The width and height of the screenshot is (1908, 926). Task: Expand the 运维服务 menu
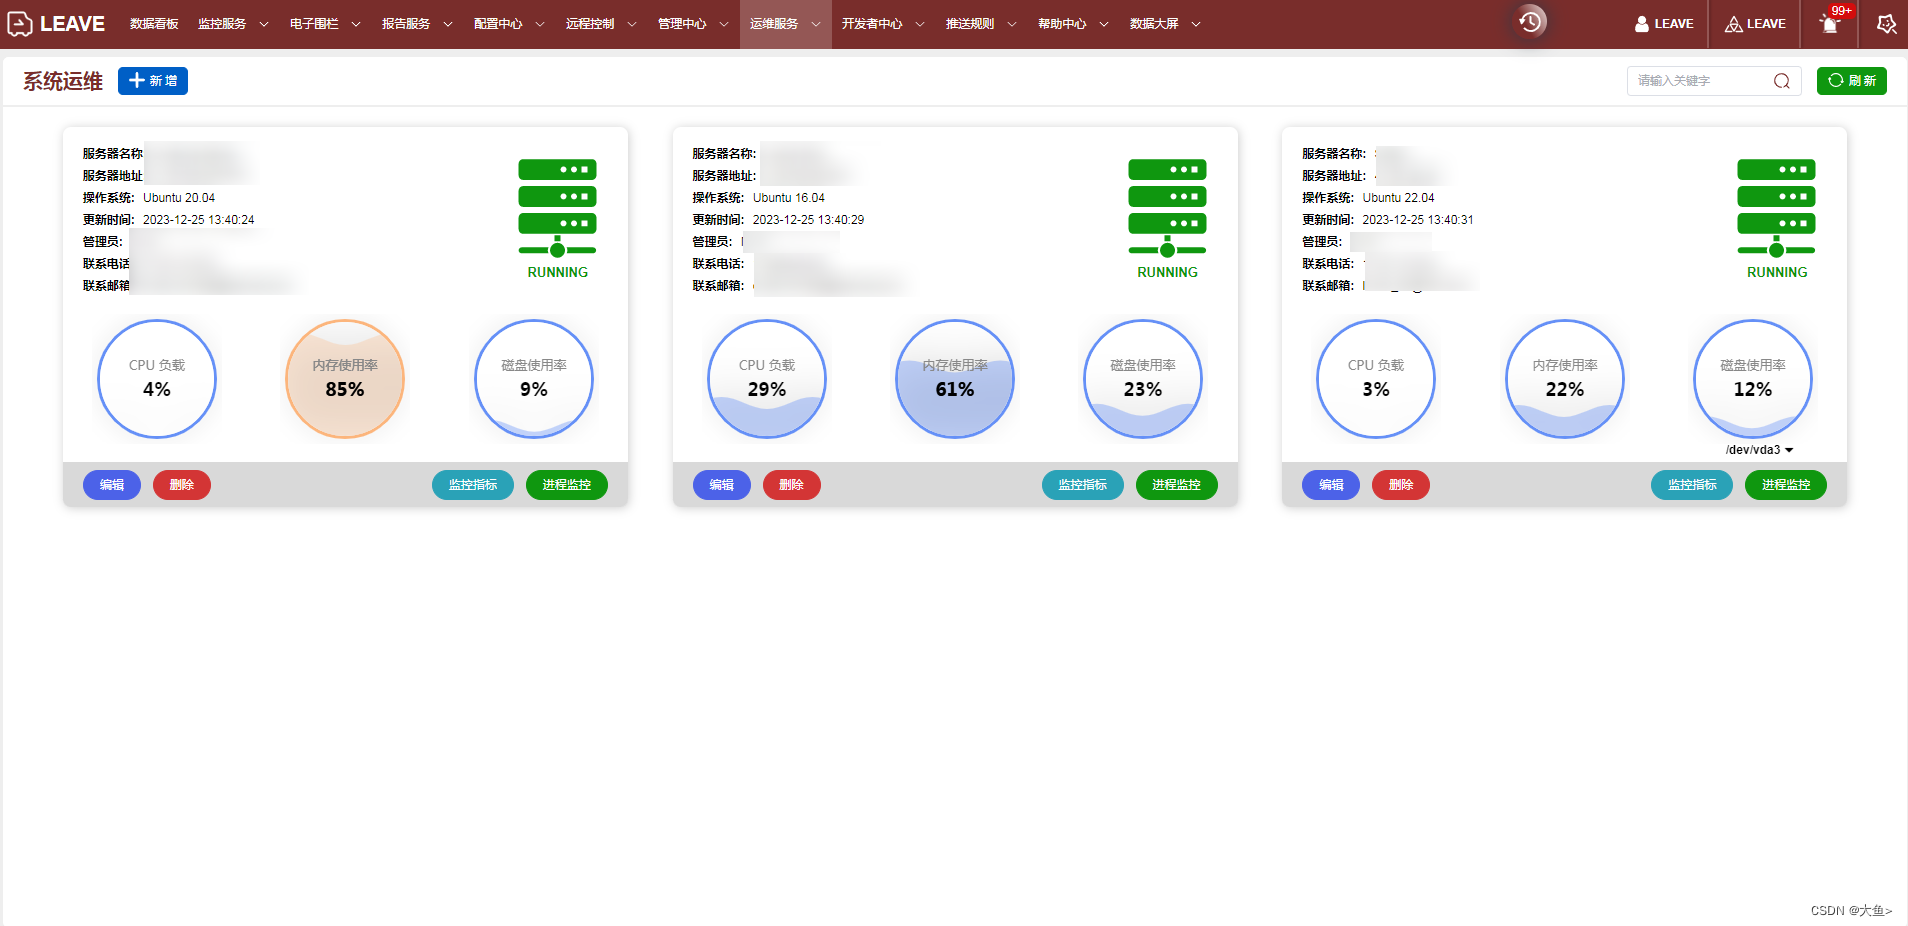click(785, 24)
